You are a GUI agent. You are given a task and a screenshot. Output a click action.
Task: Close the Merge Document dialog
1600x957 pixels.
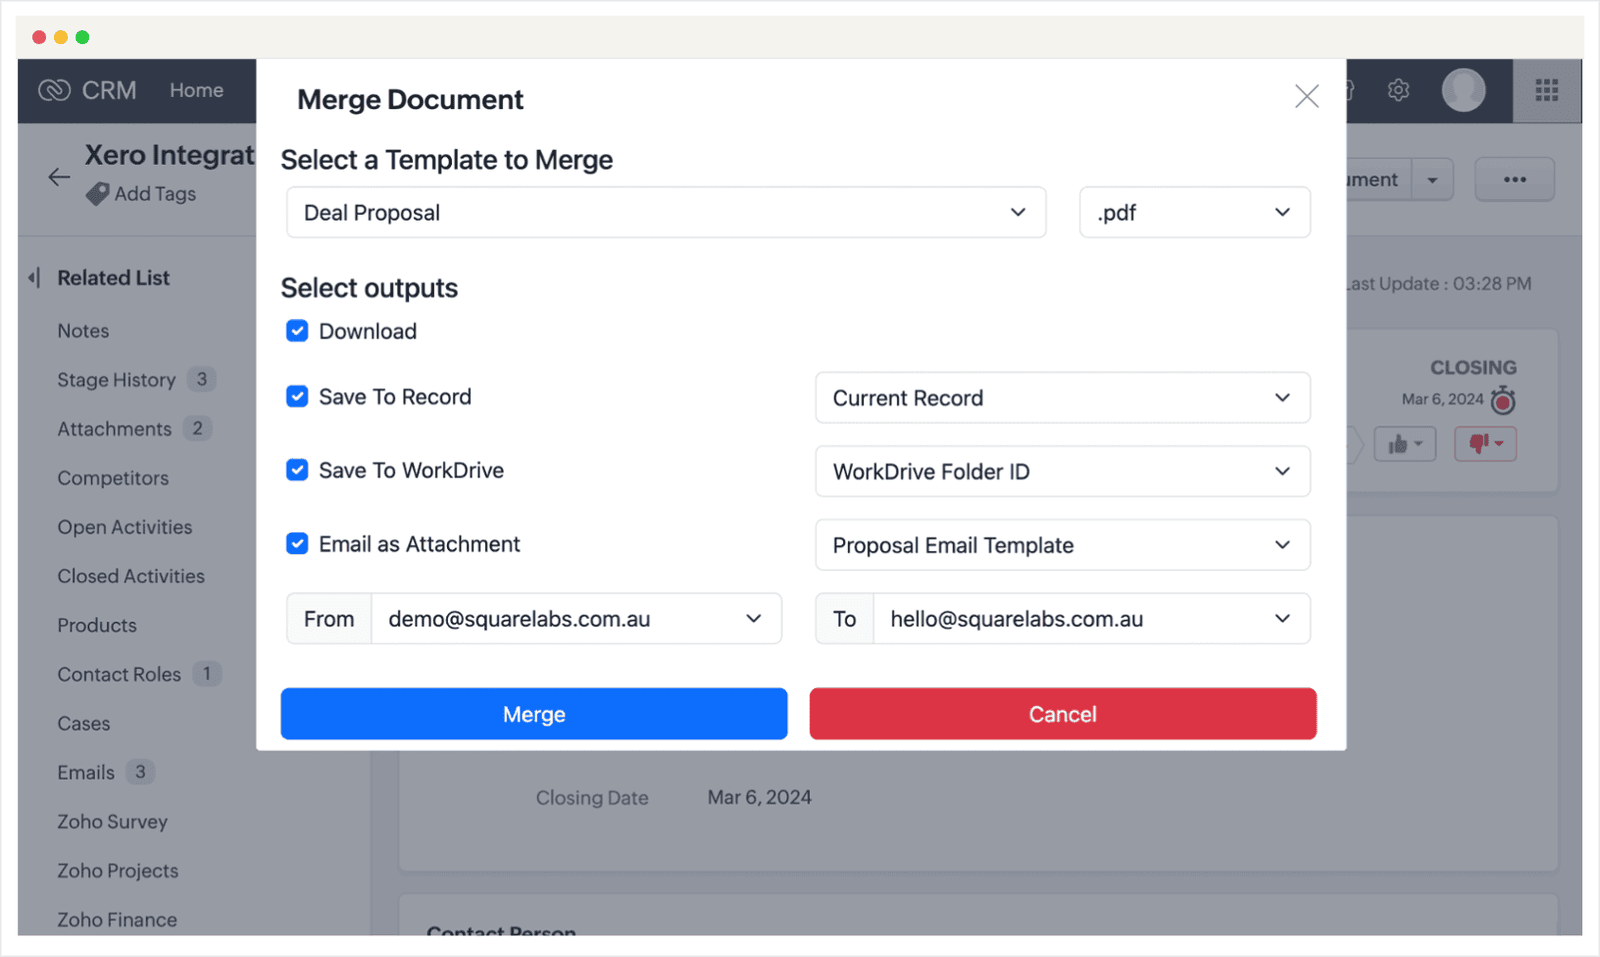[1306, 96]
